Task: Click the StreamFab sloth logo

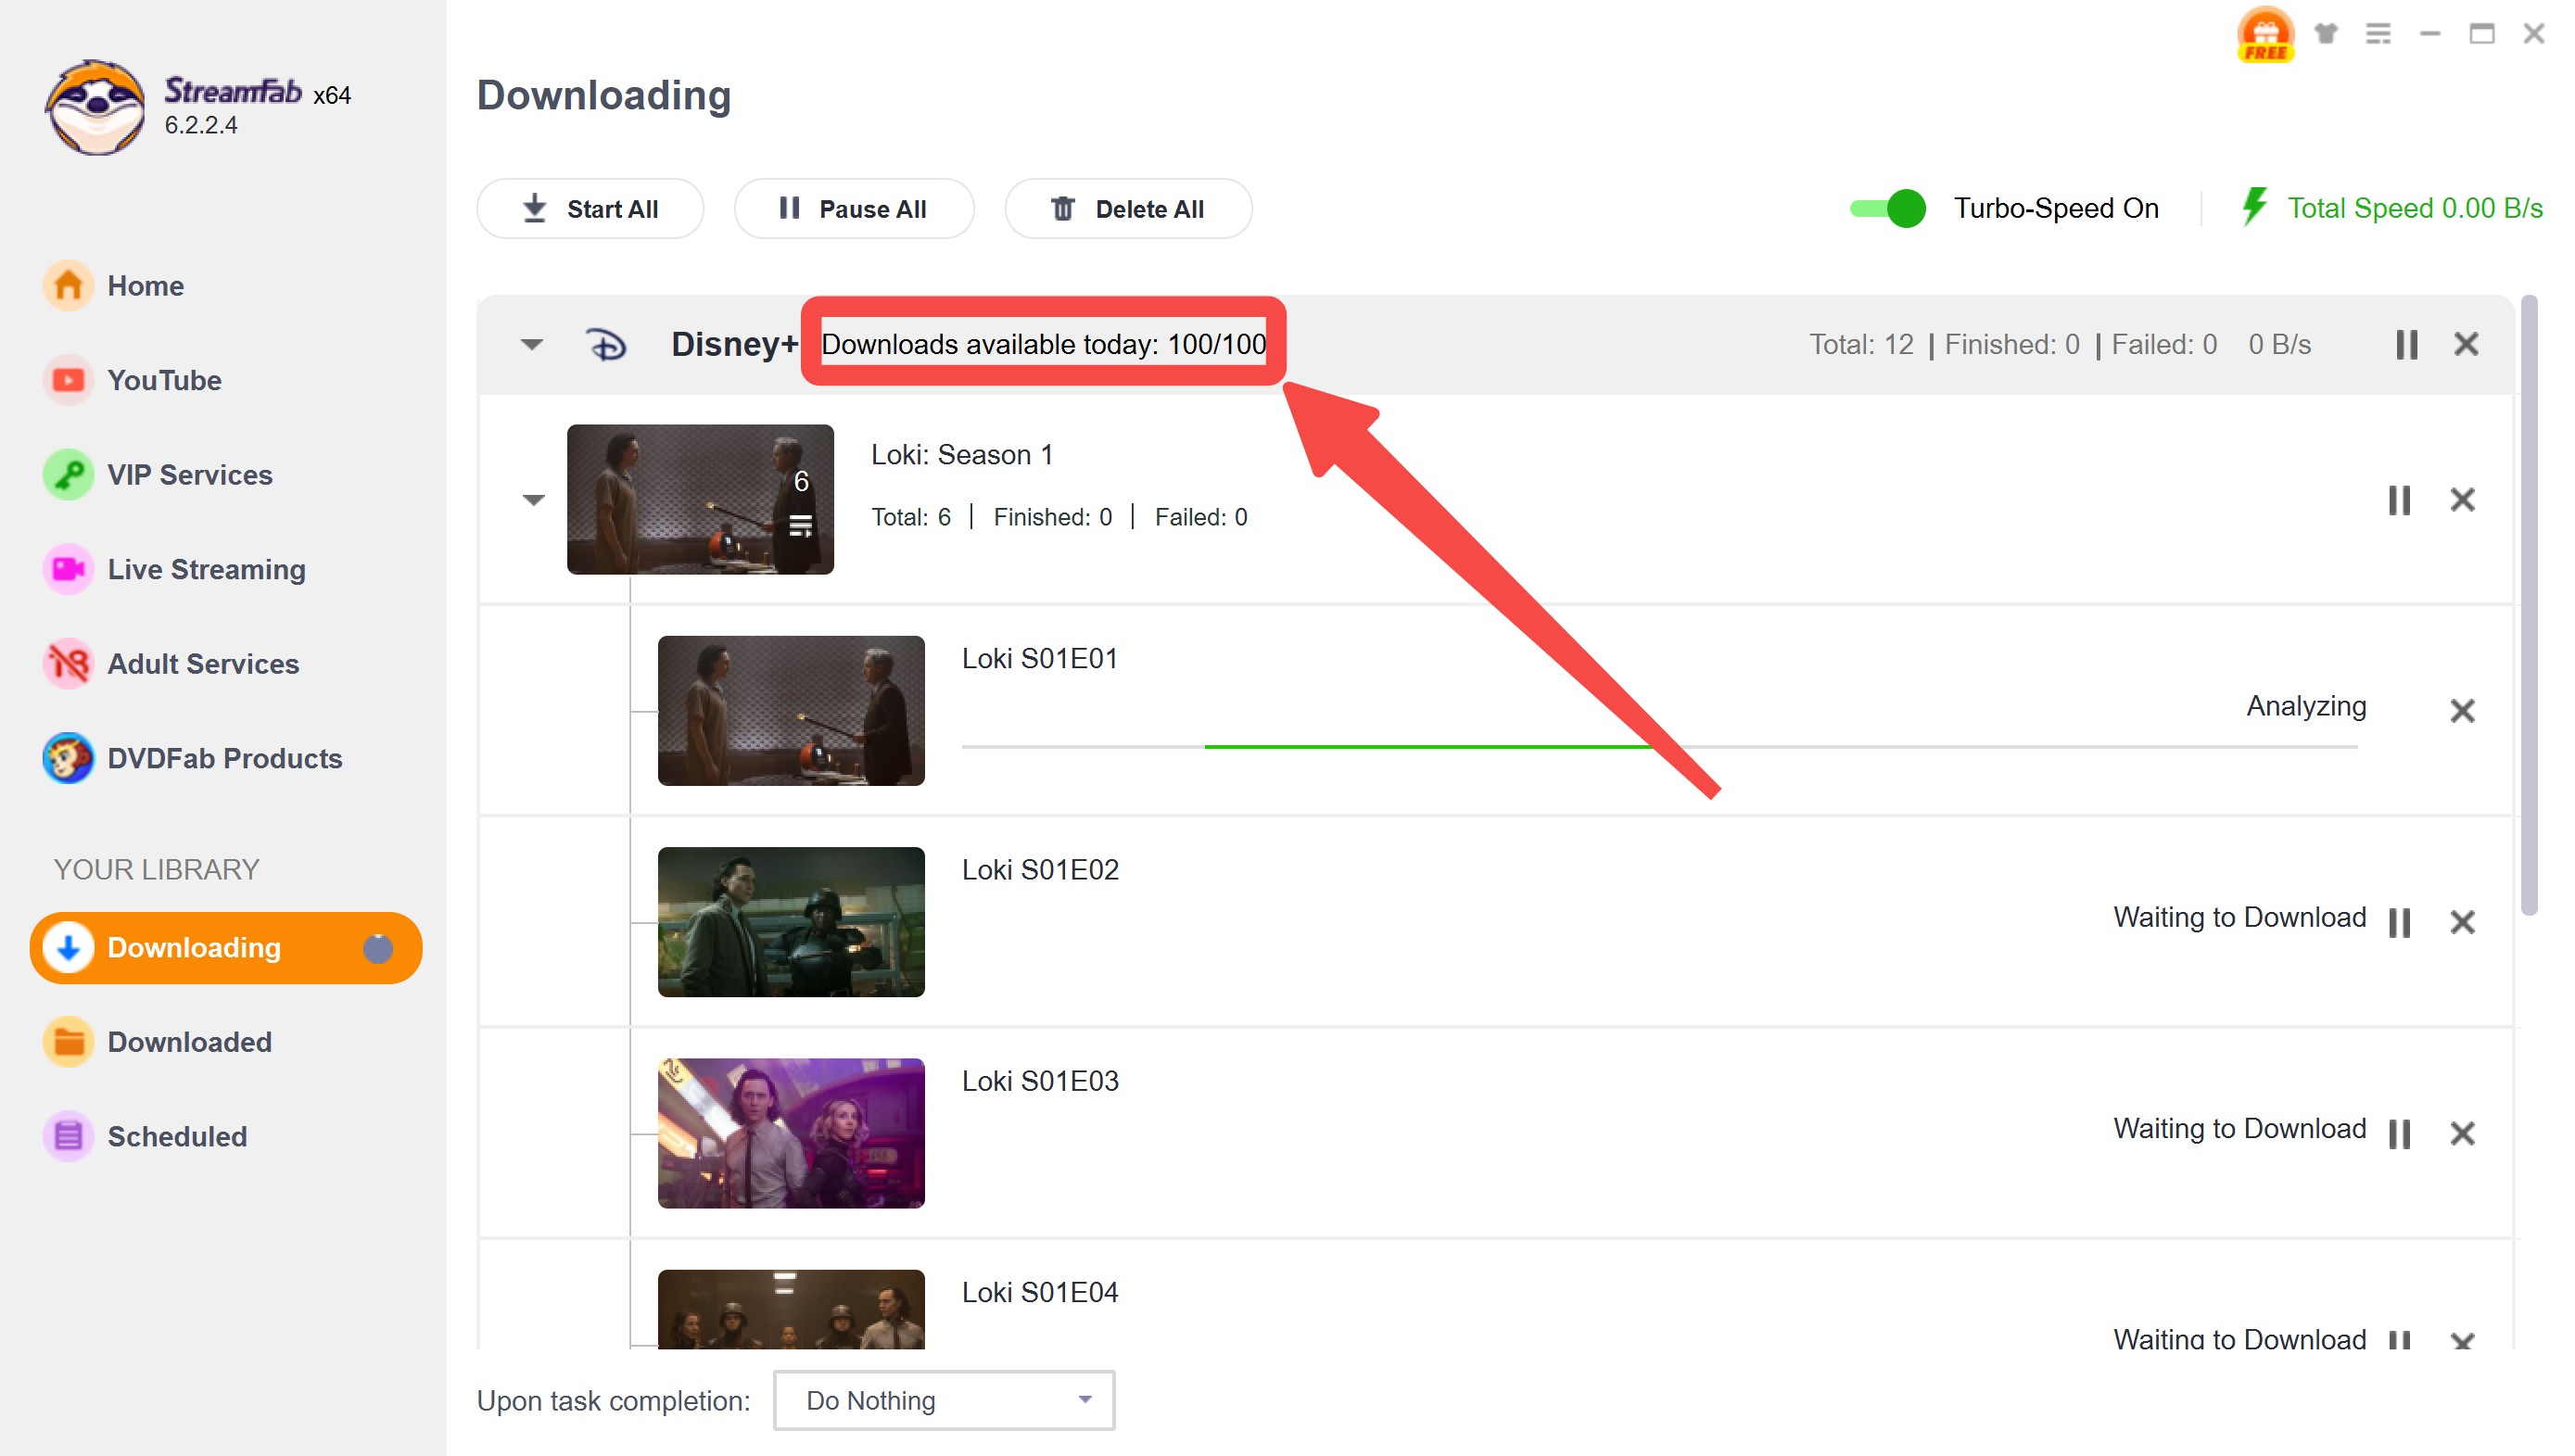Action: pos(96,108)
